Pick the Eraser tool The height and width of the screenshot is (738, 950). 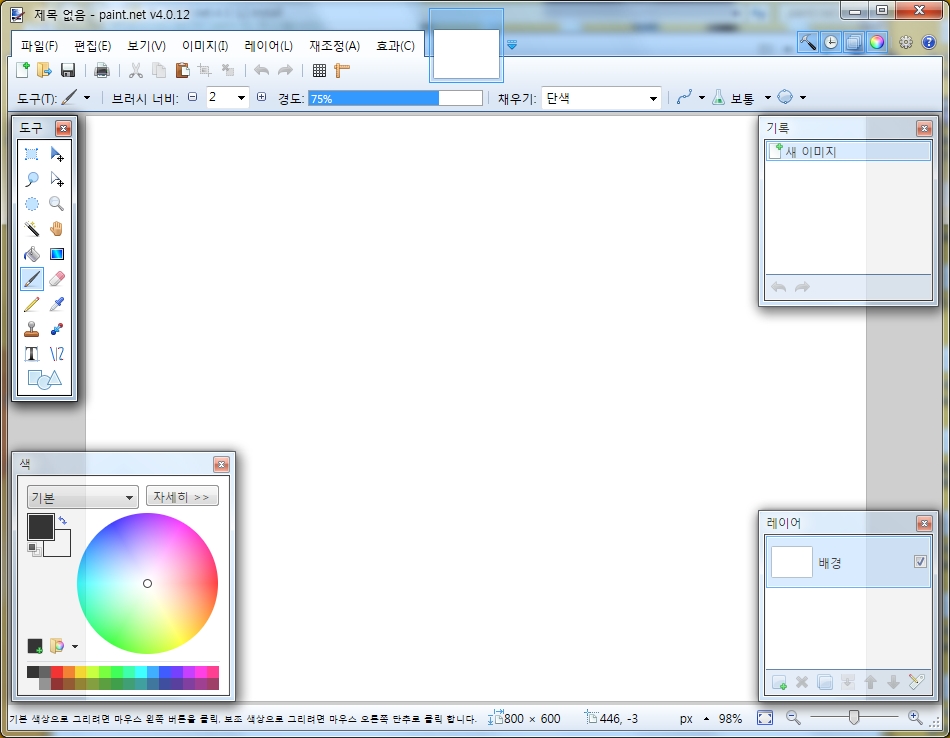click(x=57, y=279)
